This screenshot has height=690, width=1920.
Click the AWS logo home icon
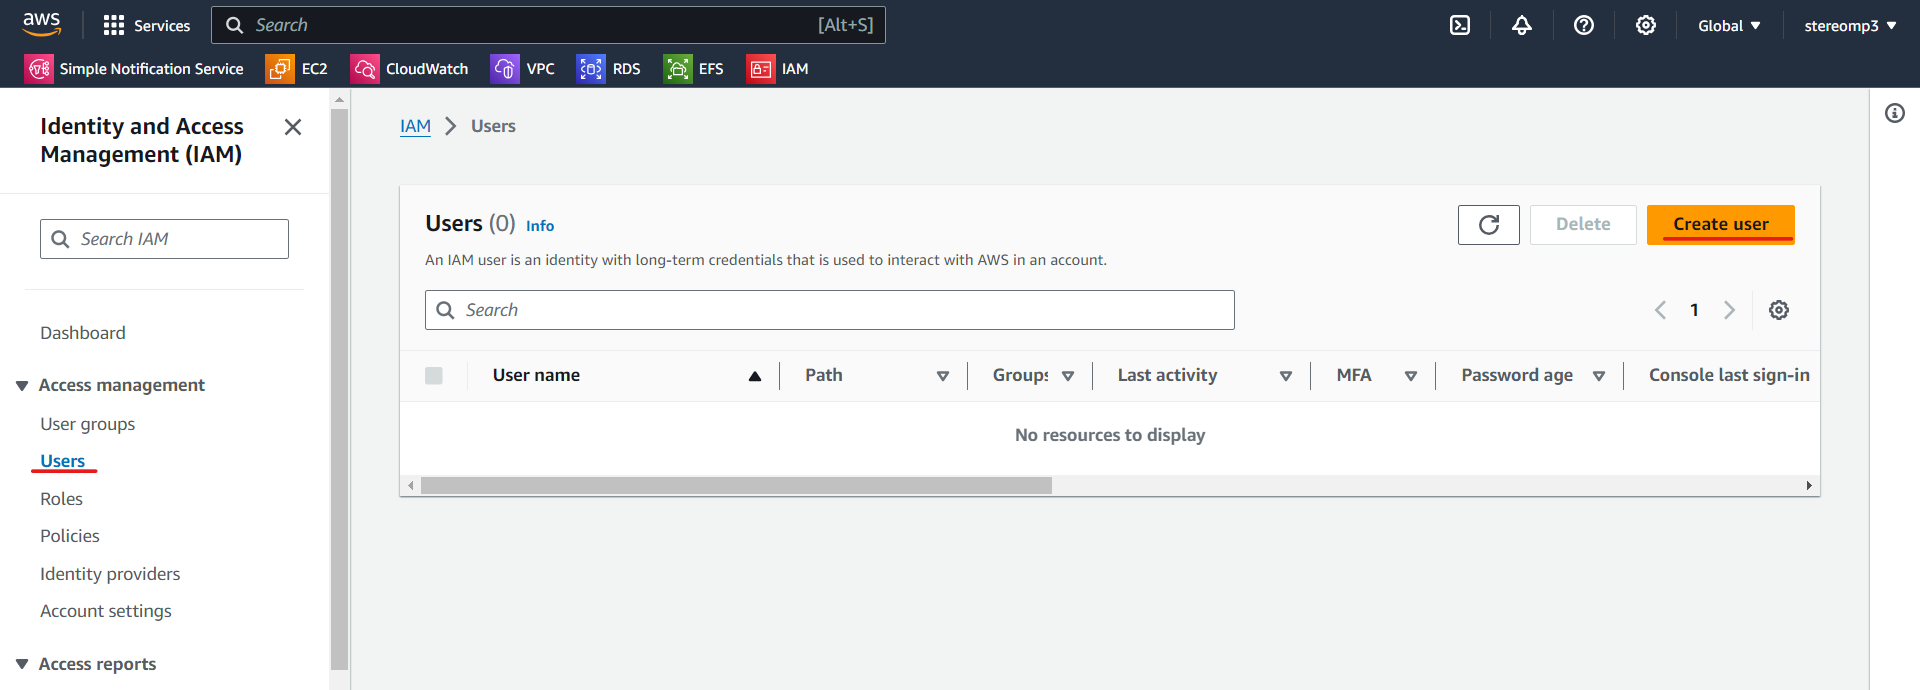[42, 24]
